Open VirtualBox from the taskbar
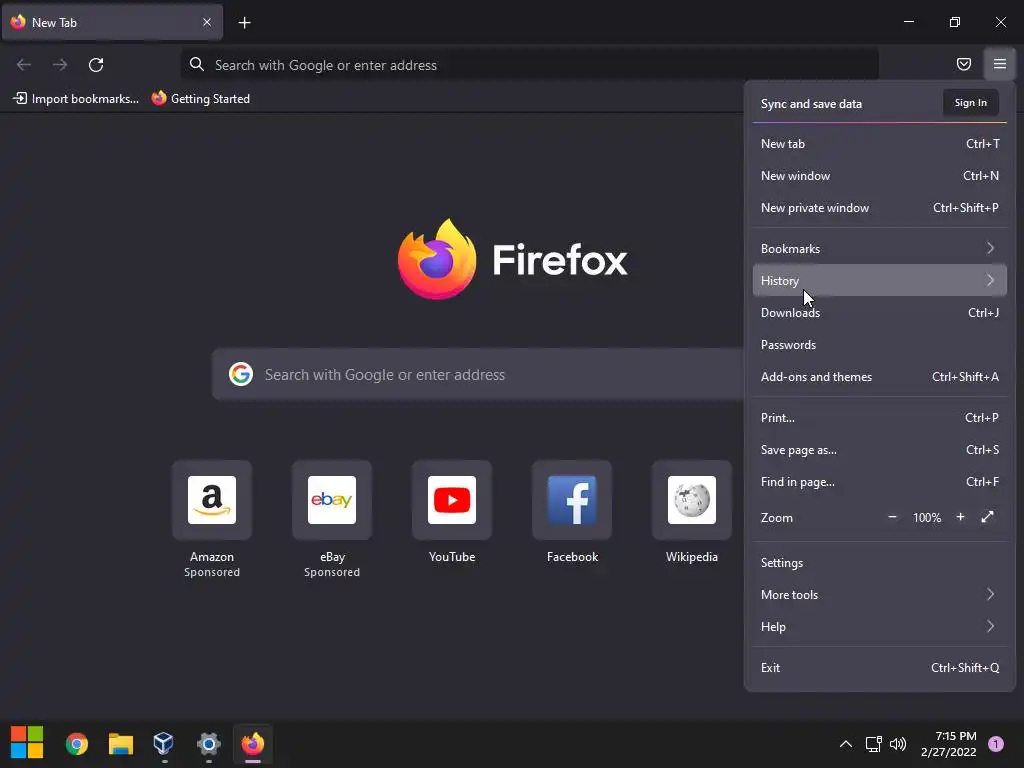Screen dimensions: 1024x768 [163, 744]
